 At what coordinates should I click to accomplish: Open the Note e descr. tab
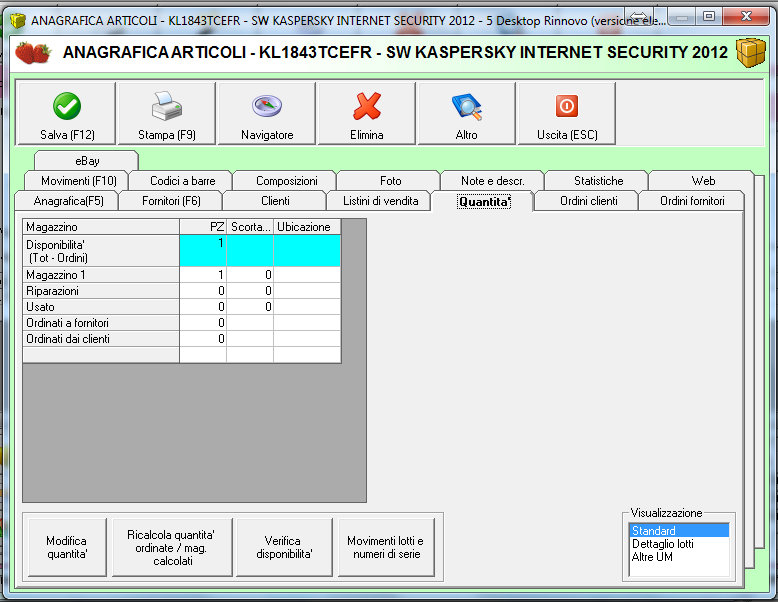pyautogui.click(x=492, y=181)
